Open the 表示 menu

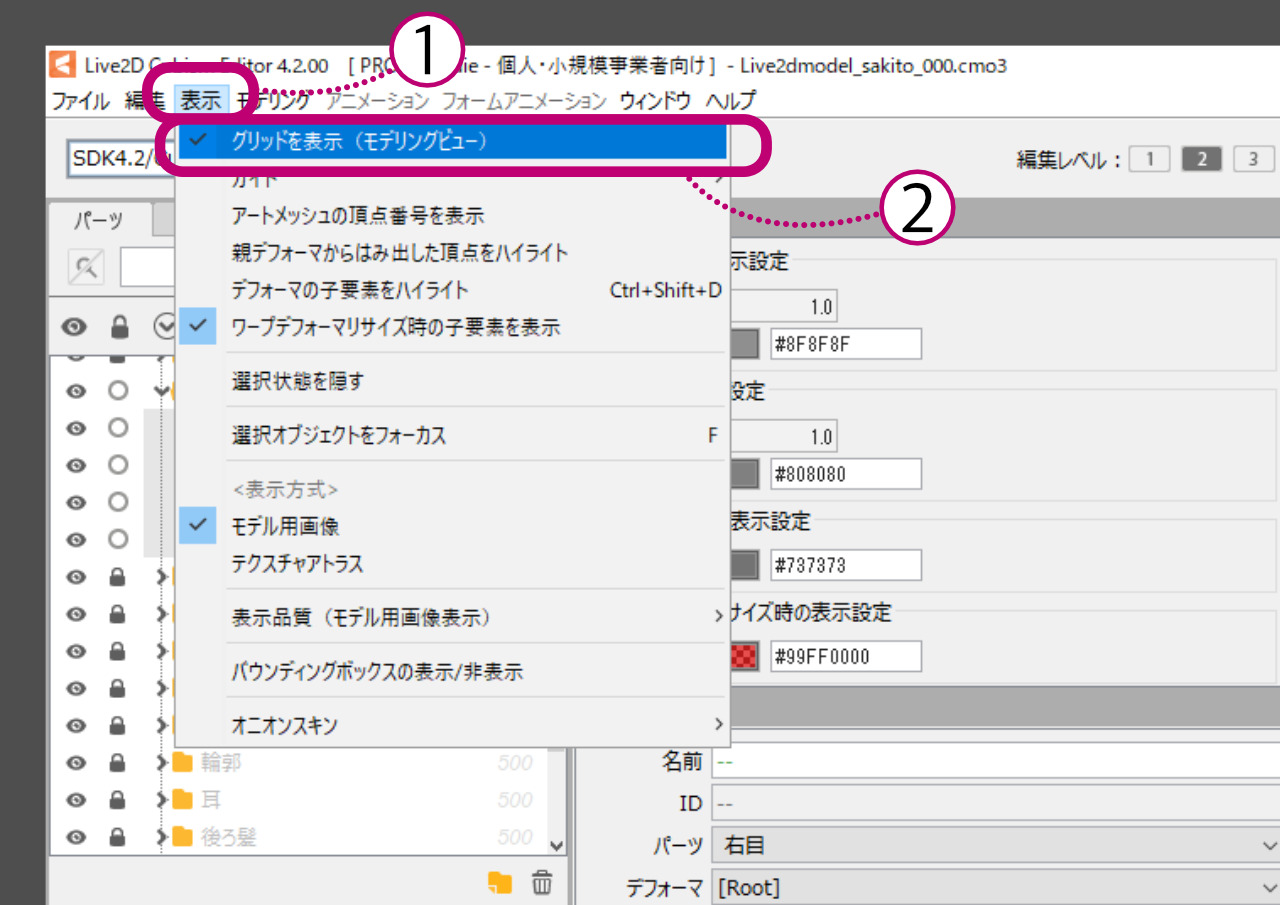click(201, 101)
